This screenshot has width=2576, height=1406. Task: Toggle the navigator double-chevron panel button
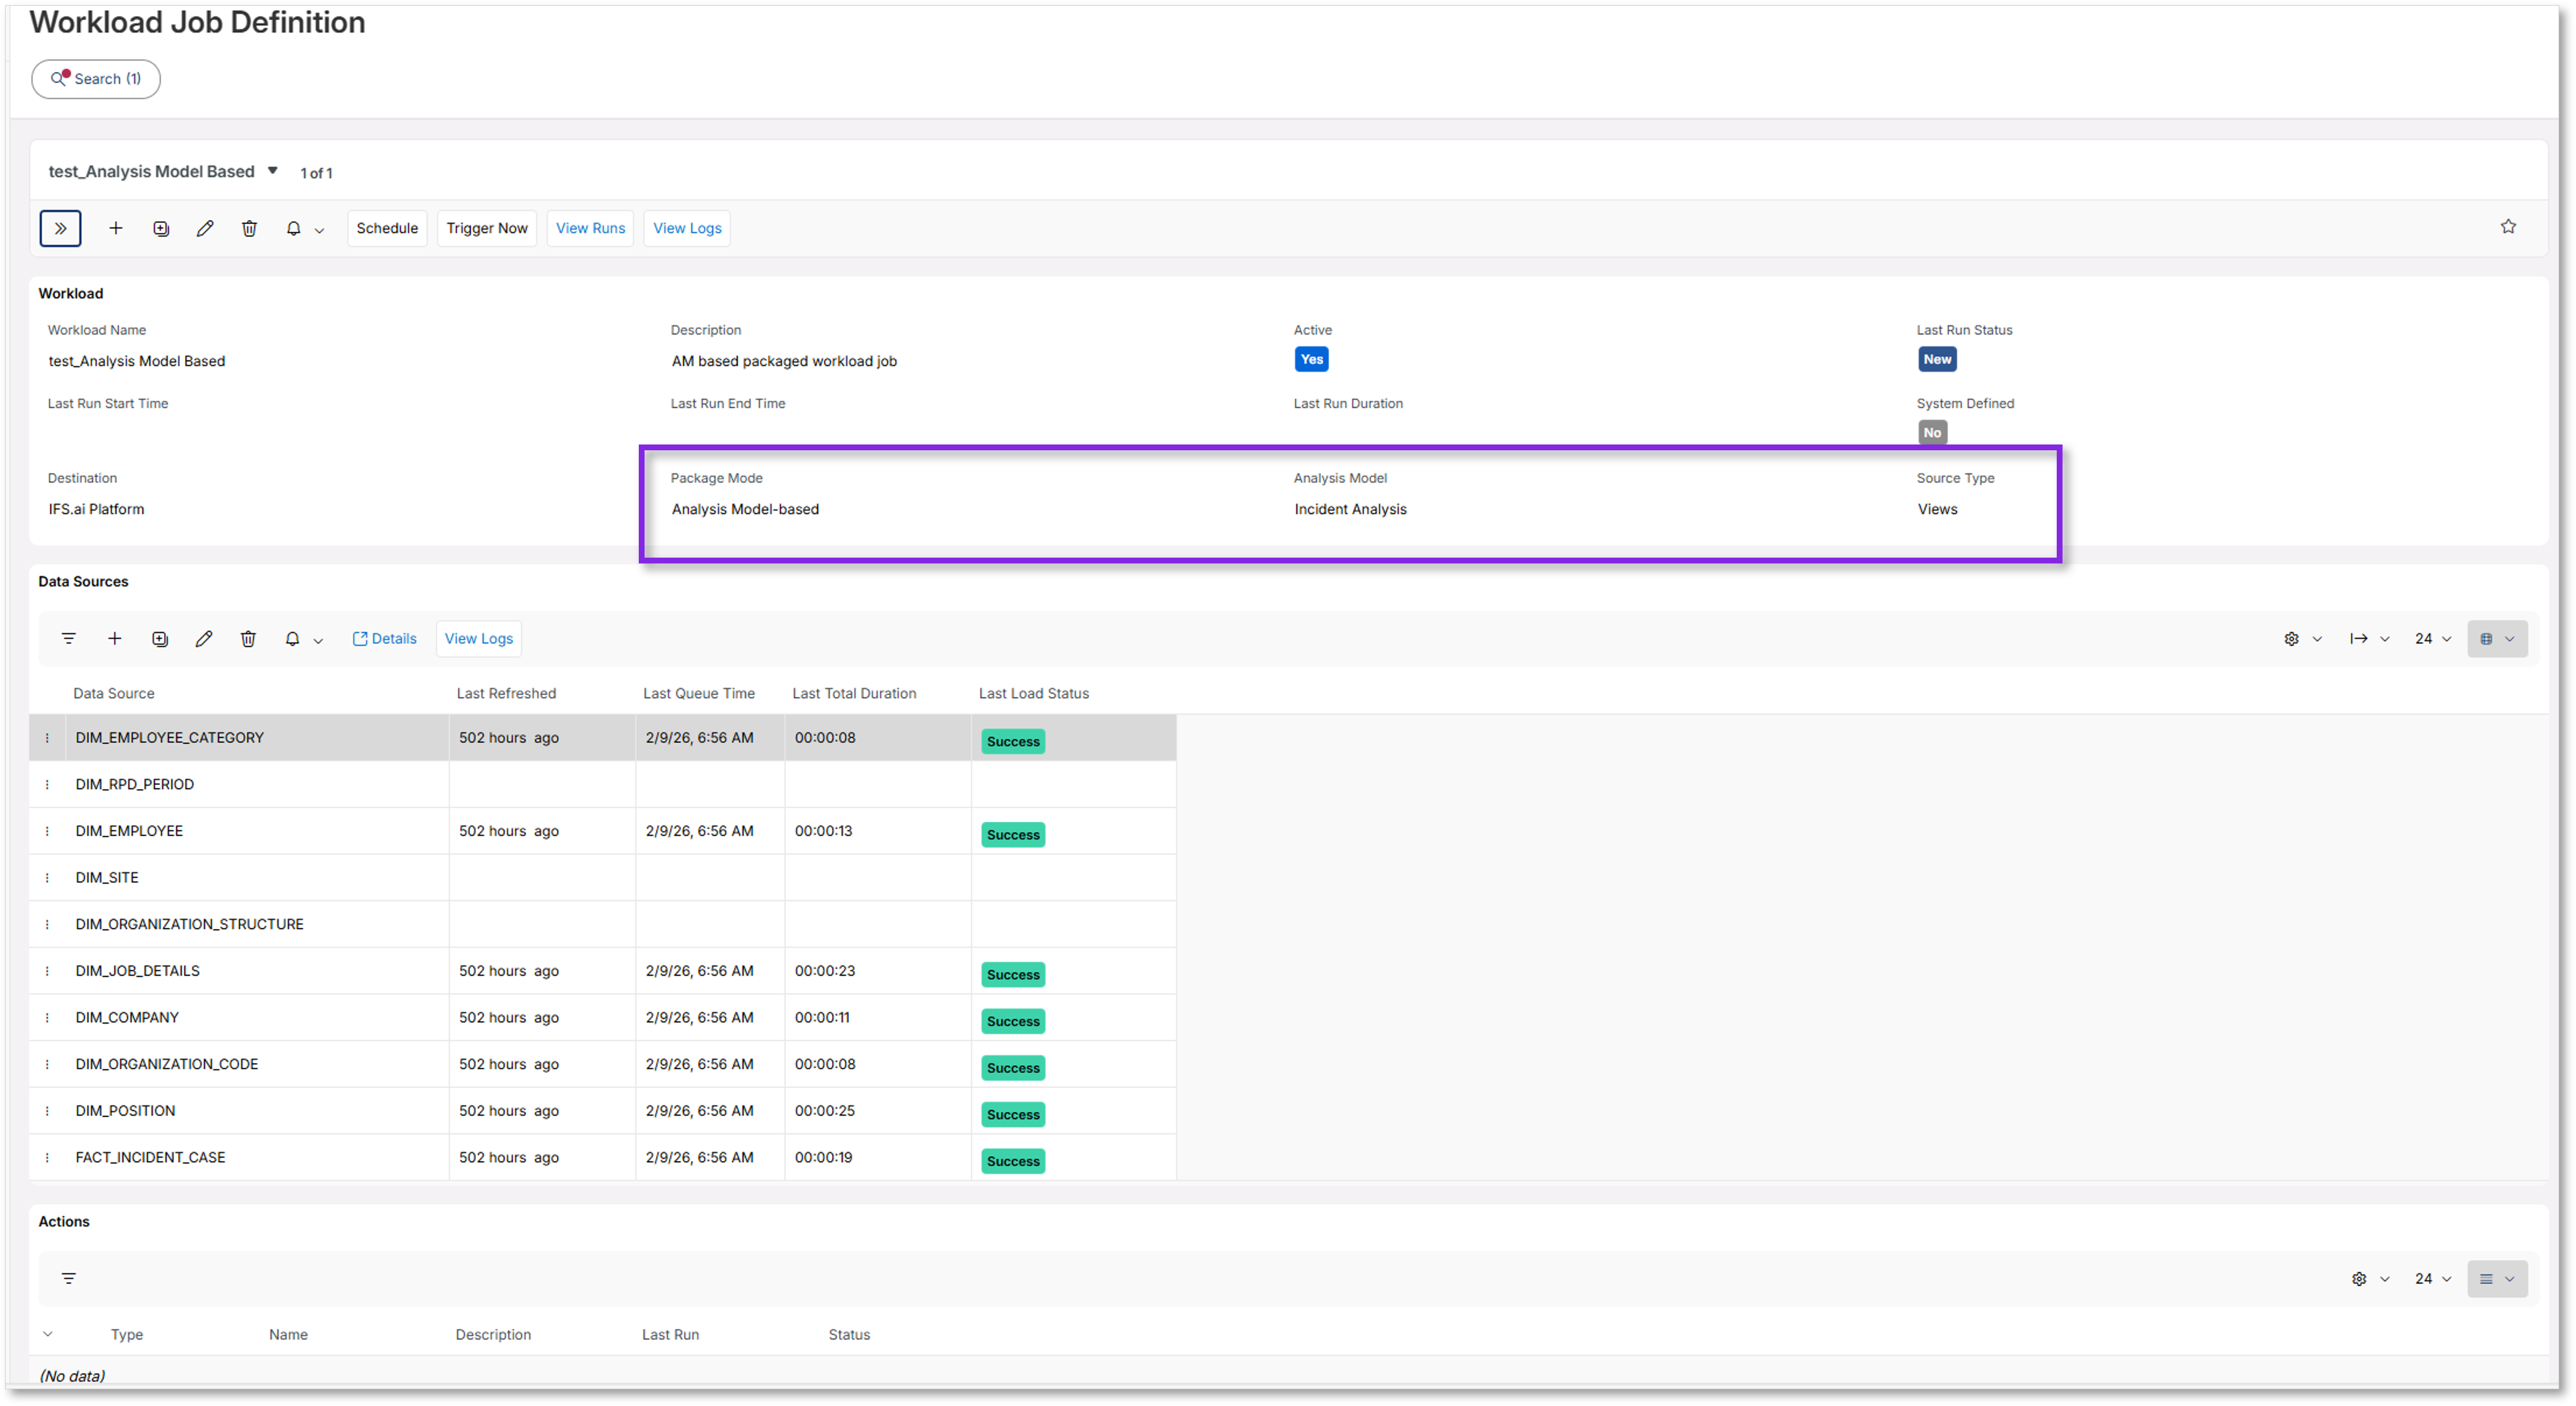click(x=60, y=228)
